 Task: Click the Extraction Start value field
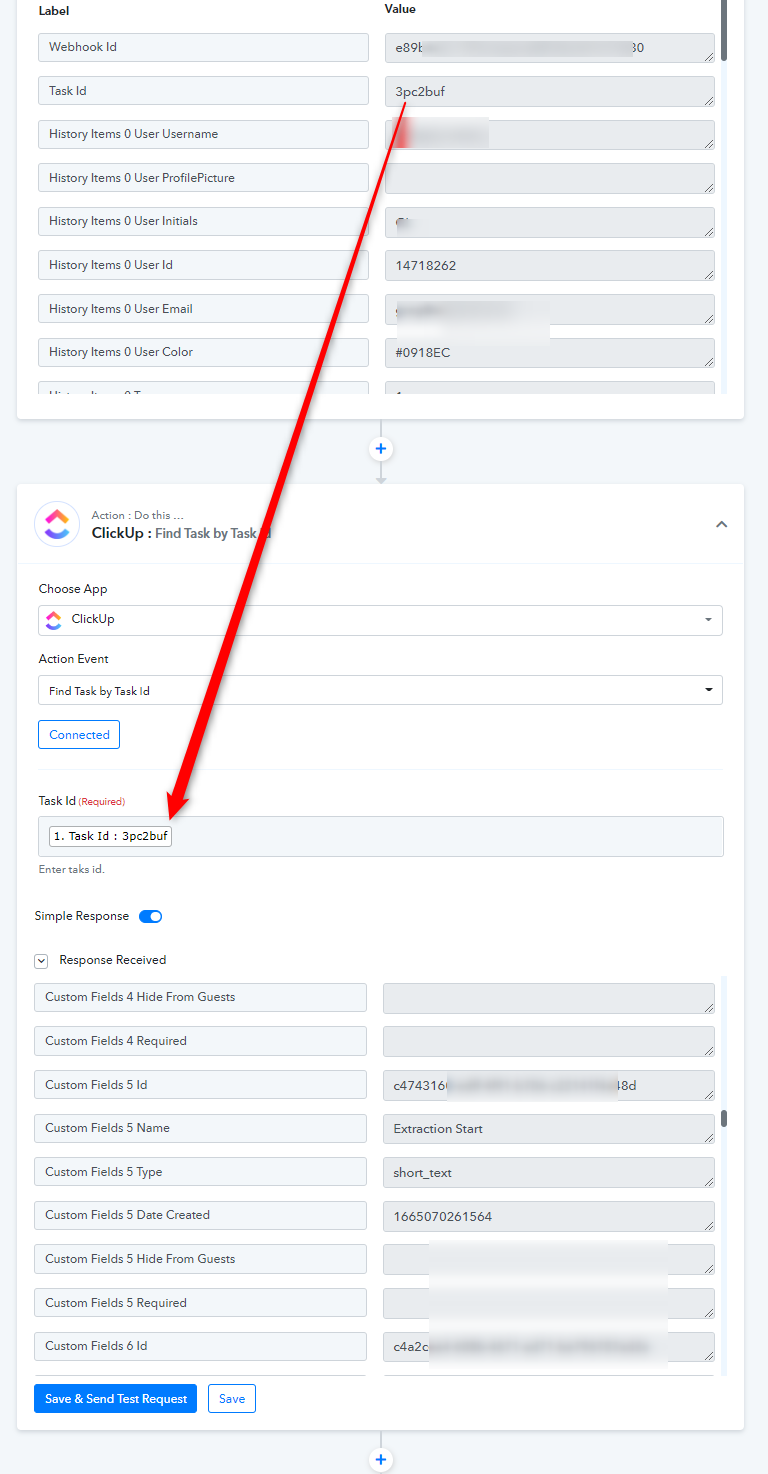tap(549, 1129)
